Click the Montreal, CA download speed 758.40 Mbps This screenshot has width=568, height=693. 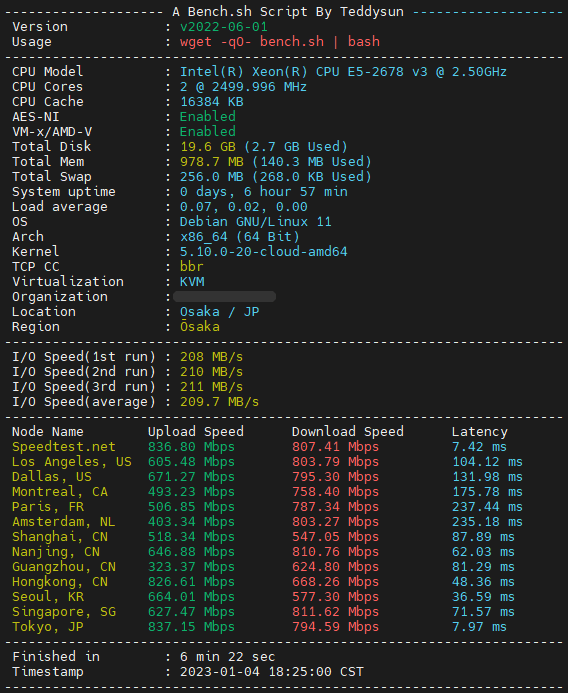(x=335, y=492)
